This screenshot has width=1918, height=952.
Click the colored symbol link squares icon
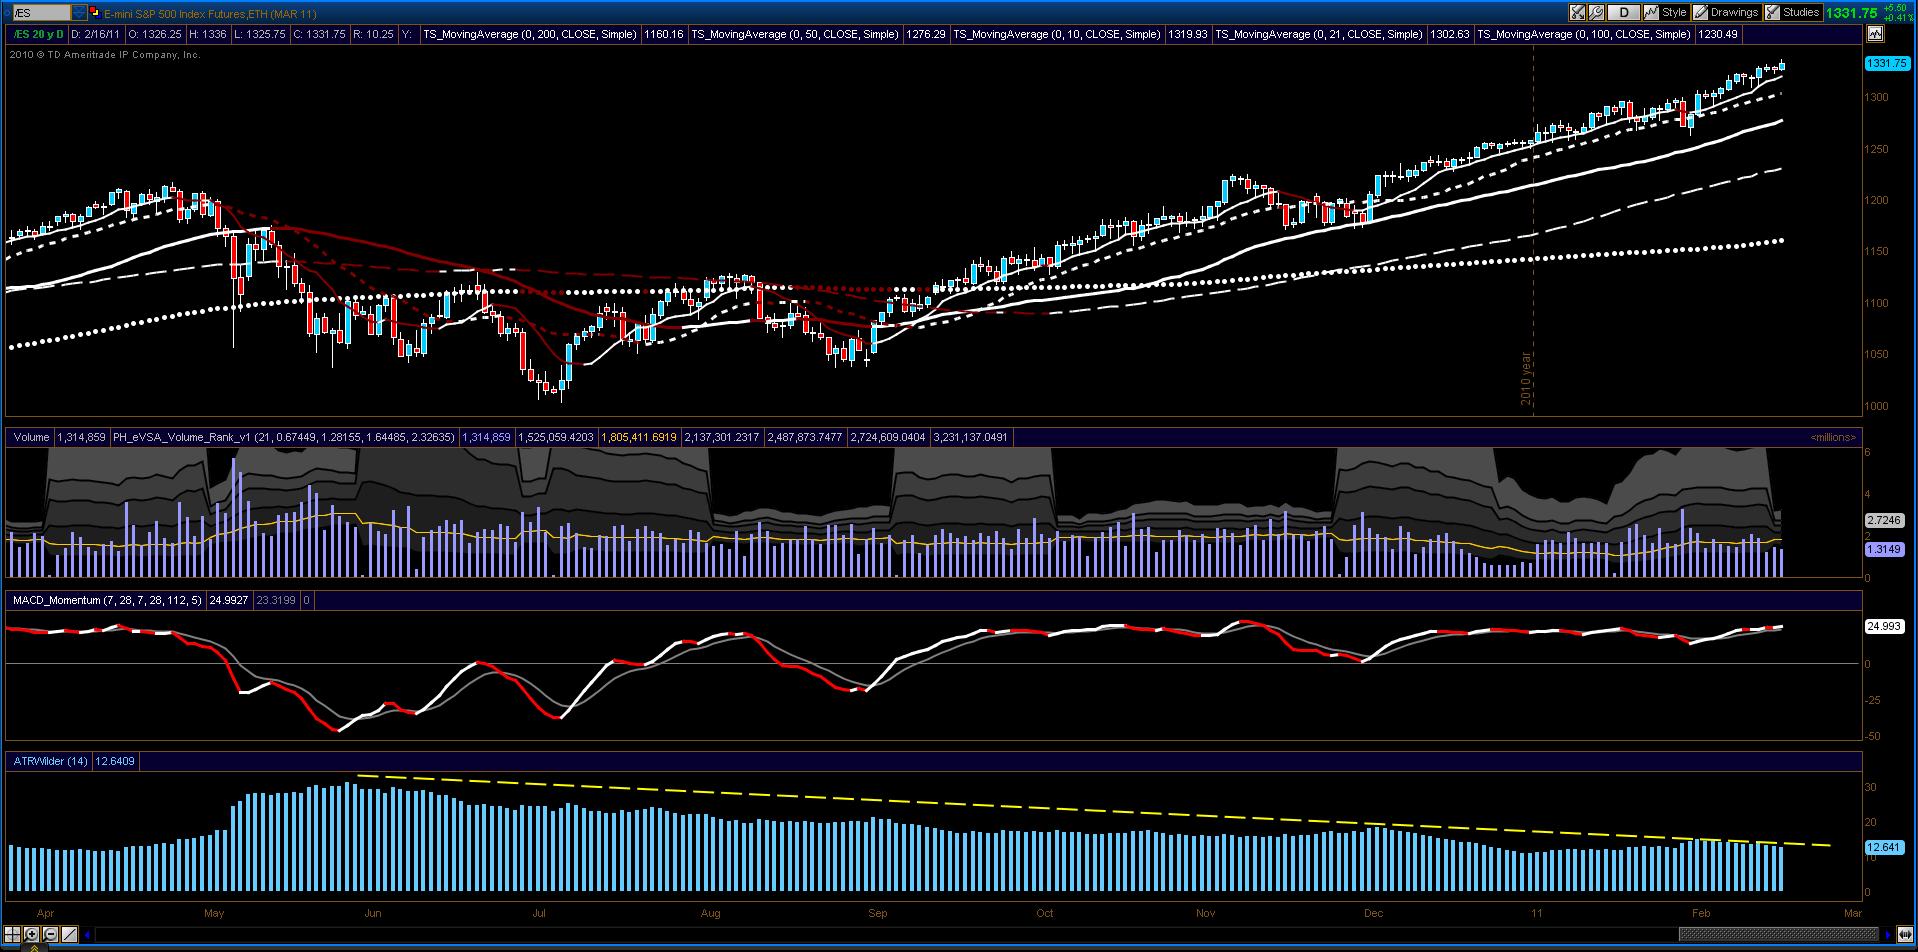(94, 13)
